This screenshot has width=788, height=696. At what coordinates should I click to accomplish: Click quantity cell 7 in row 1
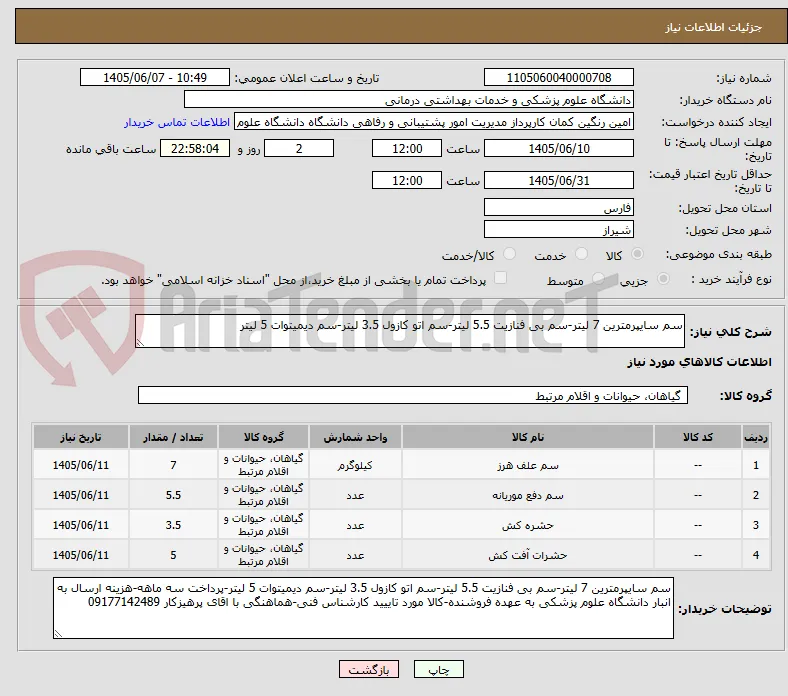pos(173,465)
